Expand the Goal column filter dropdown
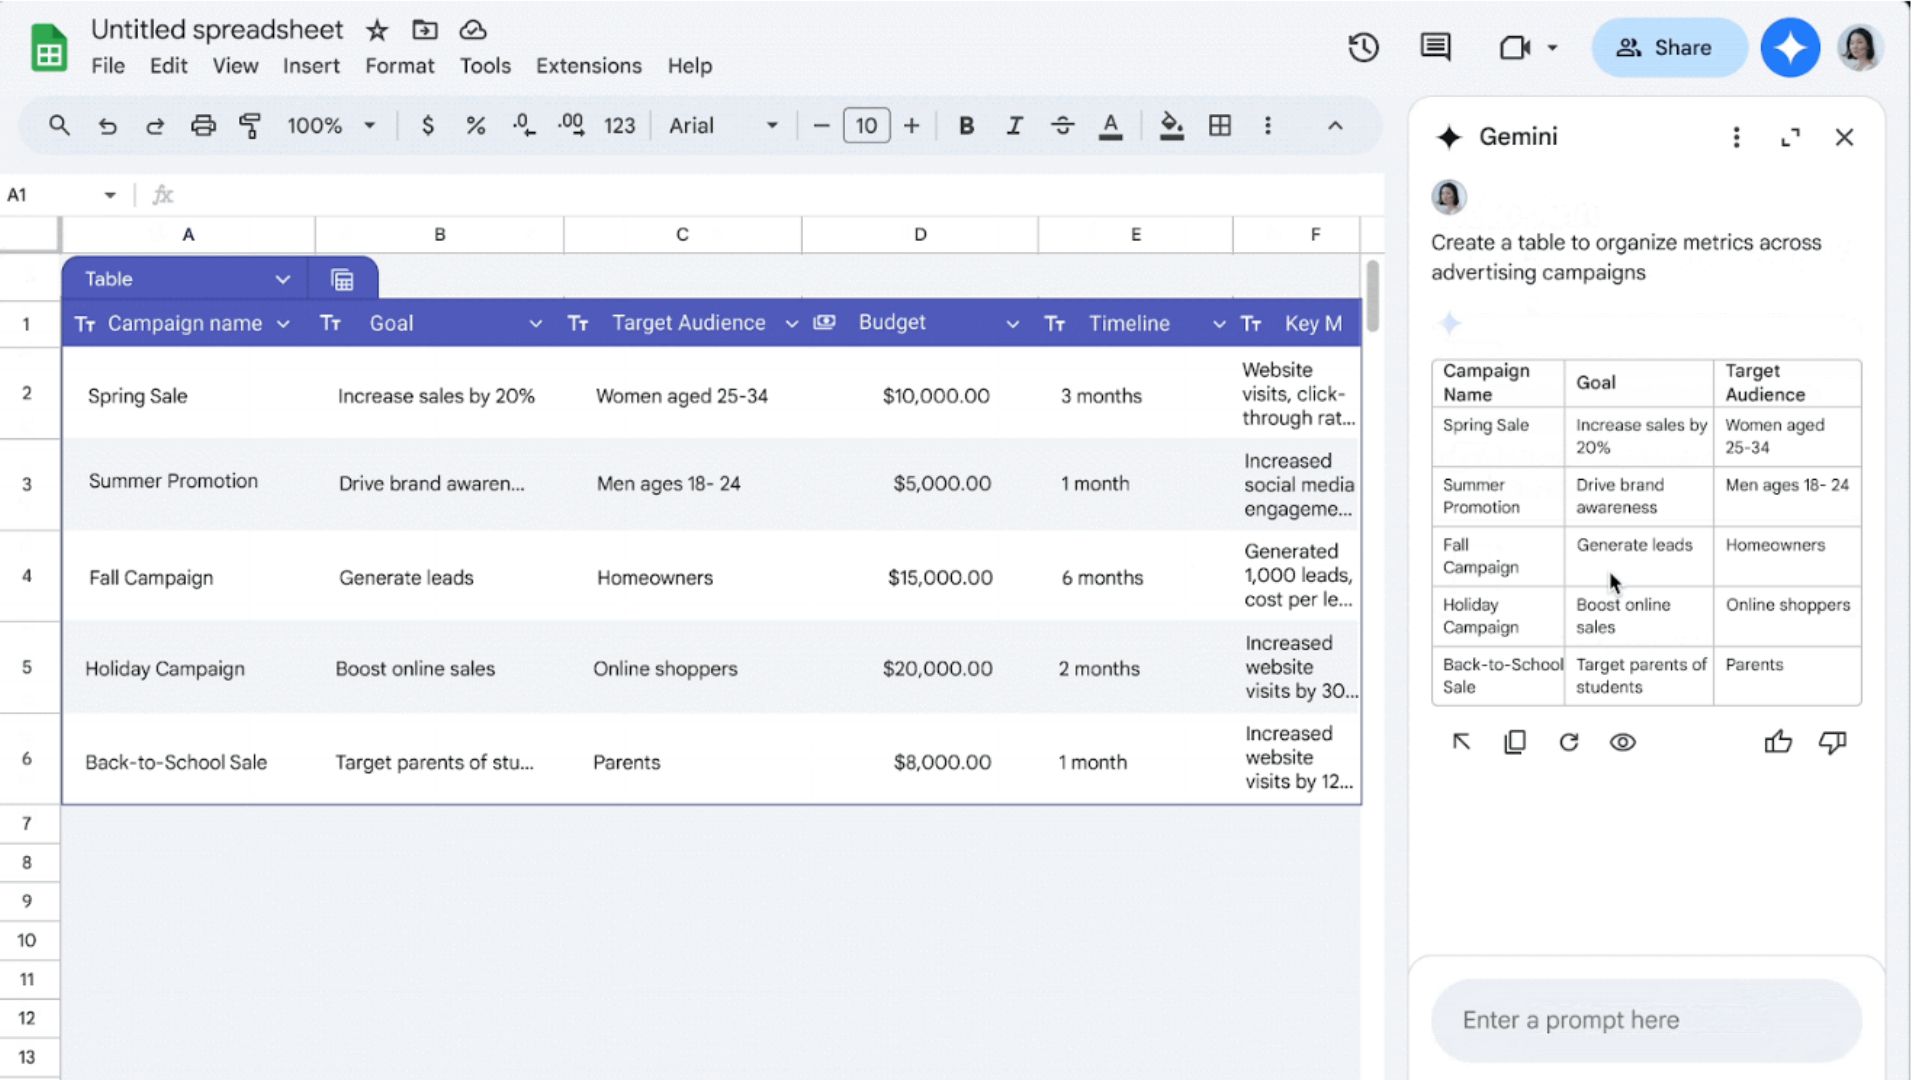1920x1080 pixels. click(x=535, y=323)
